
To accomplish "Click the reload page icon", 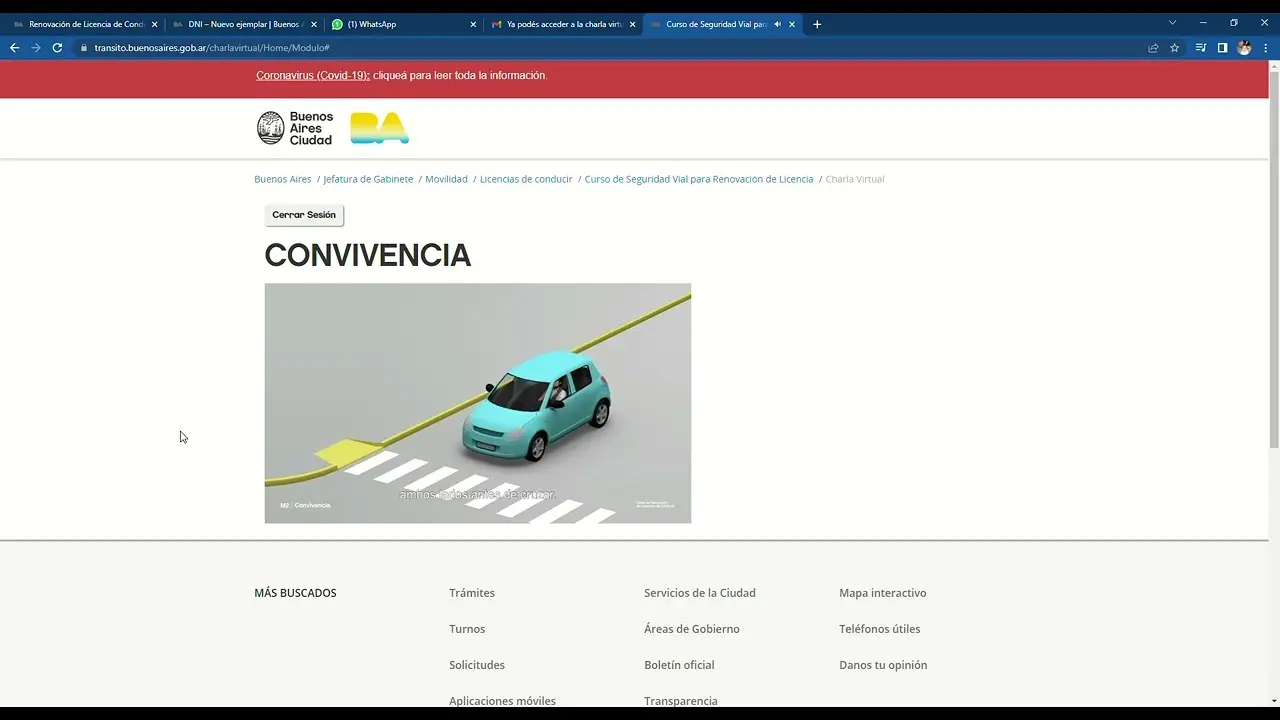I will click(57, 47).
